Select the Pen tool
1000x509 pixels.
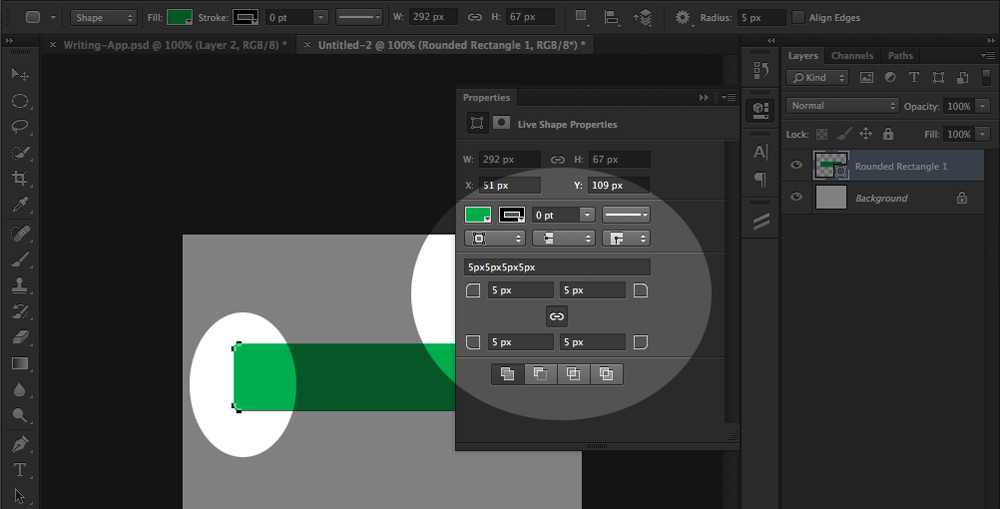(x=19, y=443)
